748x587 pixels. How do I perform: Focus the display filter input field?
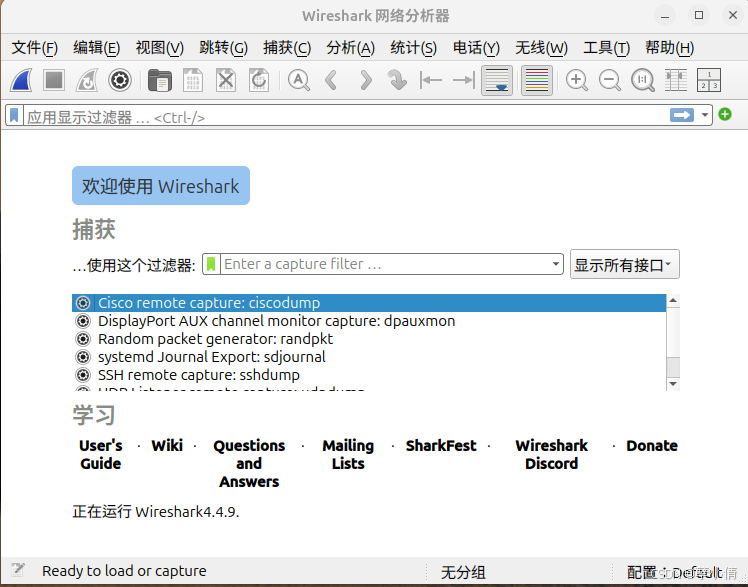coord(346,116)
